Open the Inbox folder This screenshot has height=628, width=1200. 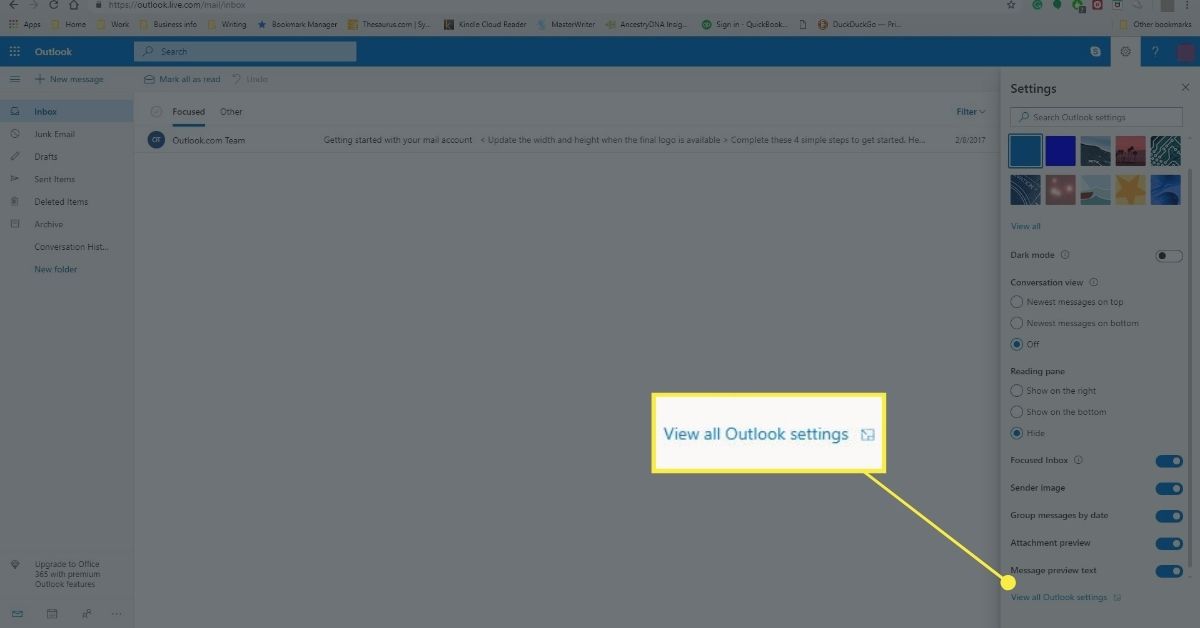67,111
